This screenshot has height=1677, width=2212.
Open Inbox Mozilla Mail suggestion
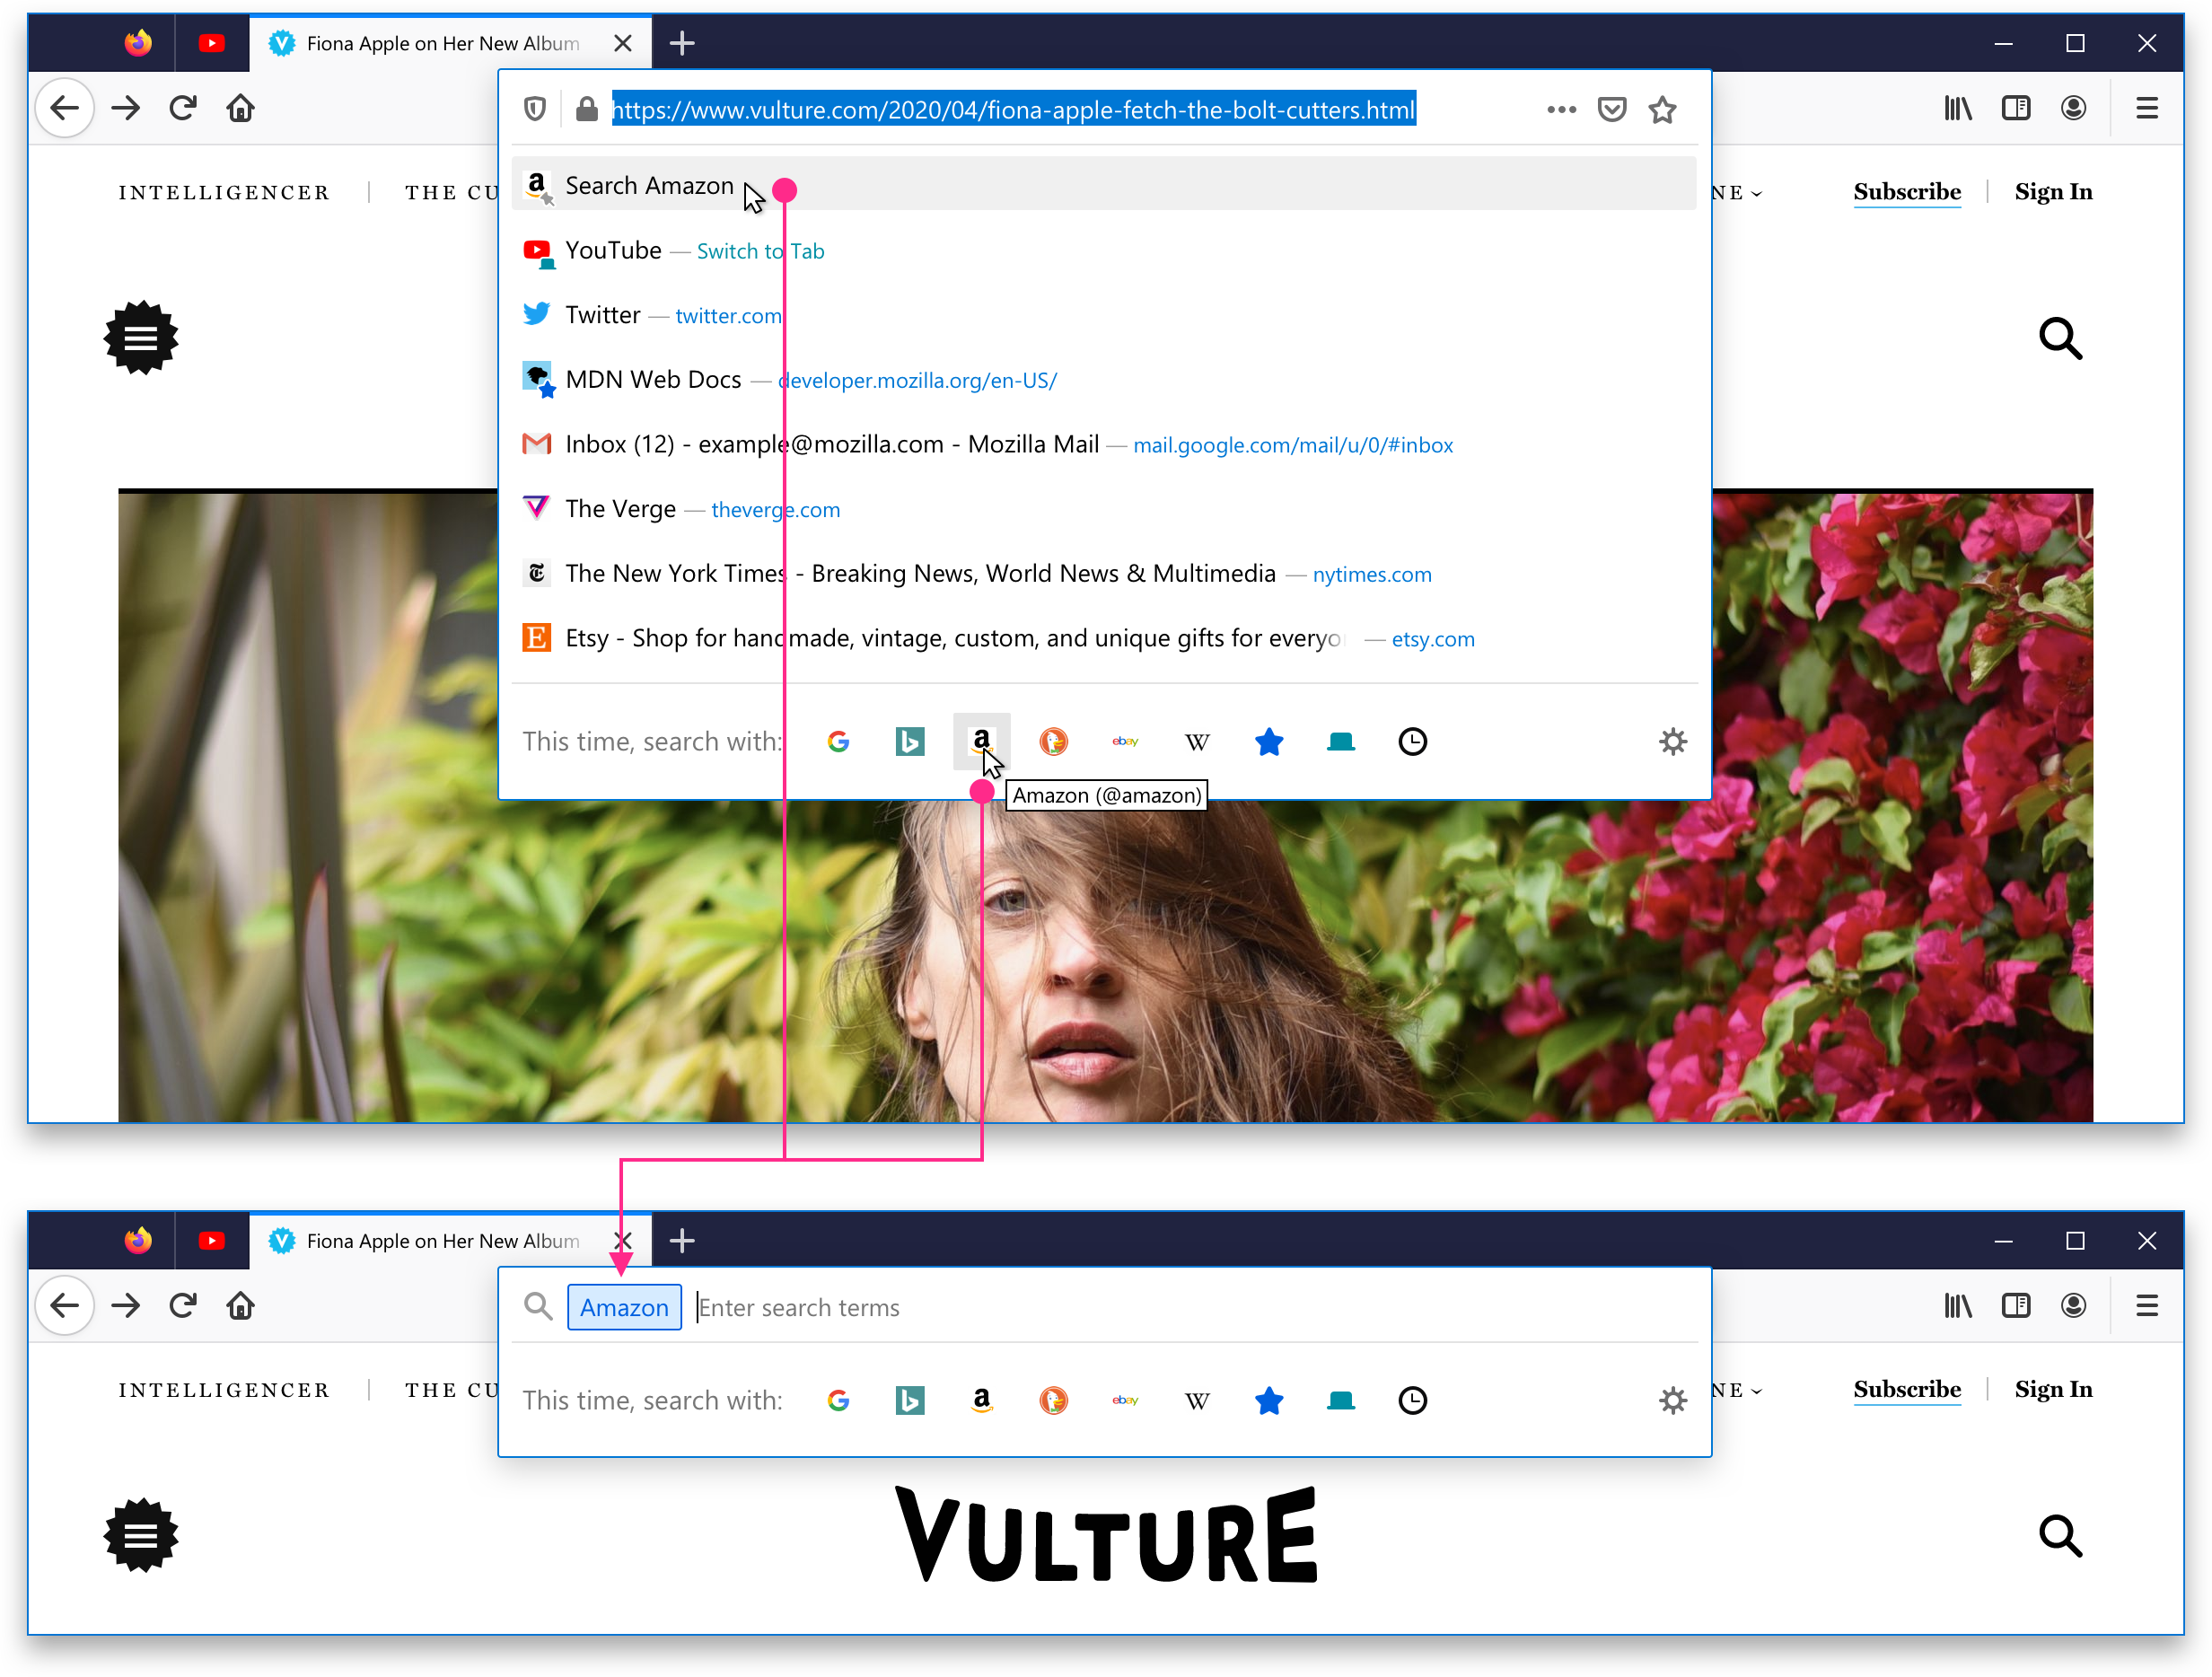coord(1104,445)
